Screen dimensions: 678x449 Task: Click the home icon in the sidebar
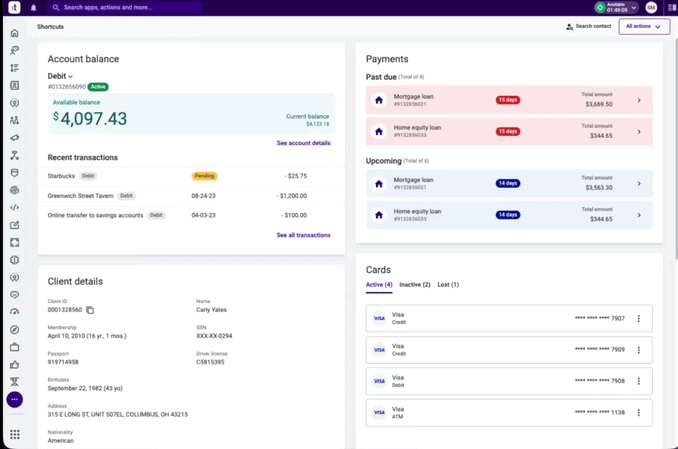tap(15, 33)
